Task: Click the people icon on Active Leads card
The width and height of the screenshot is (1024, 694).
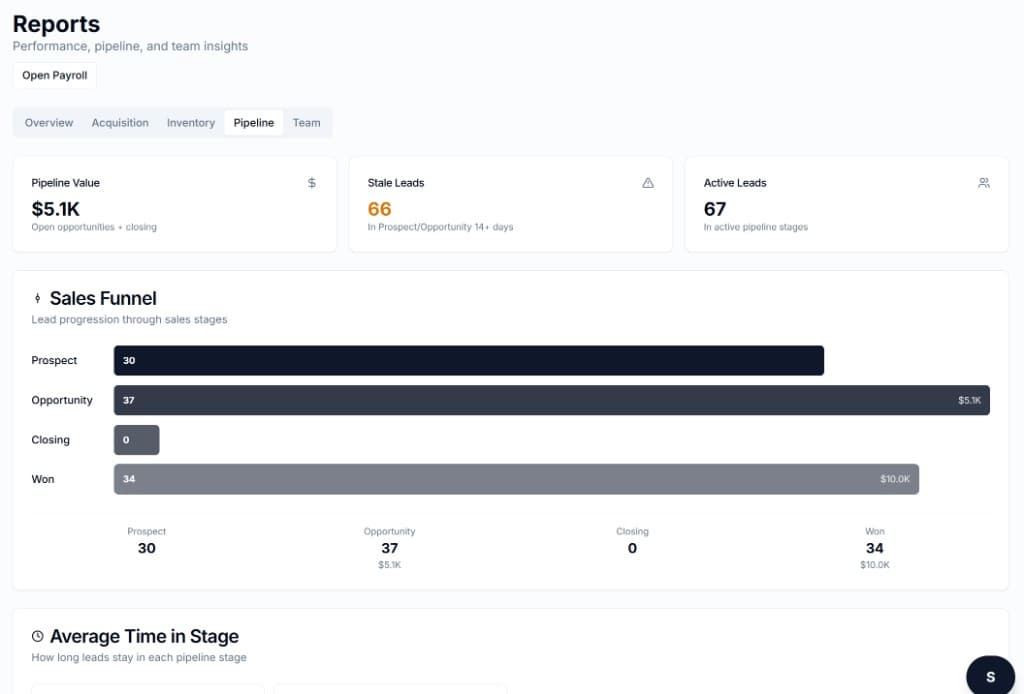Action: tap(984, 183)
